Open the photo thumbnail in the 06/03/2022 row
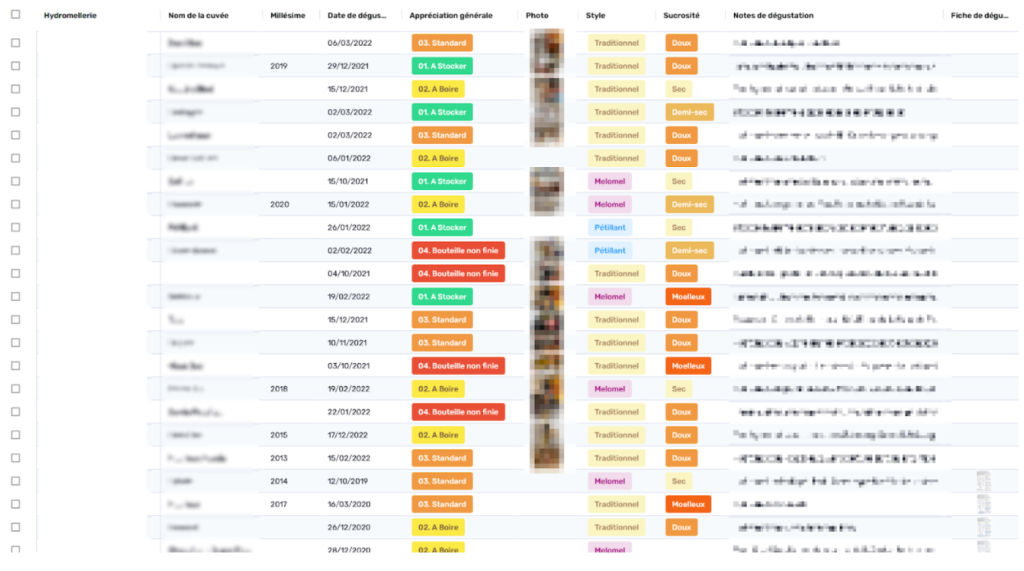The width and height of the screenshot is (1024, 571). click(x=546, y=44)
